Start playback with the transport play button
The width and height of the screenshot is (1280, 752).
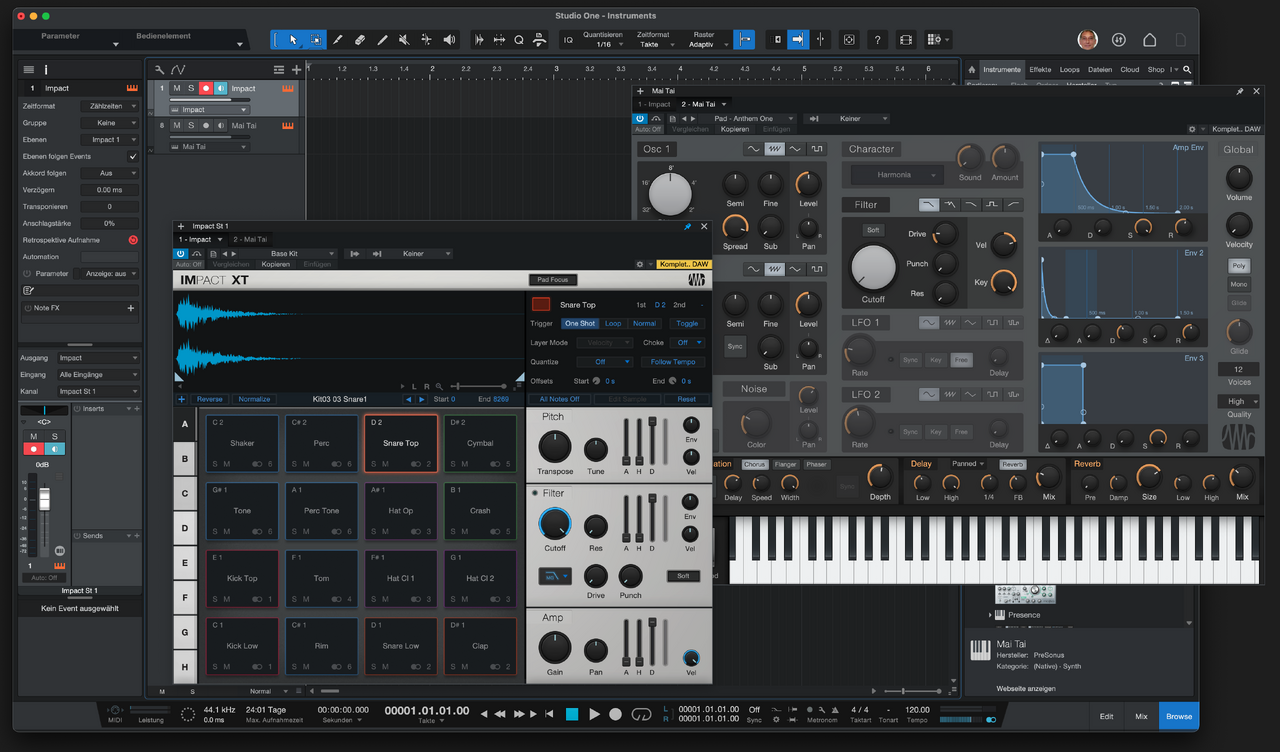point(594,714)
